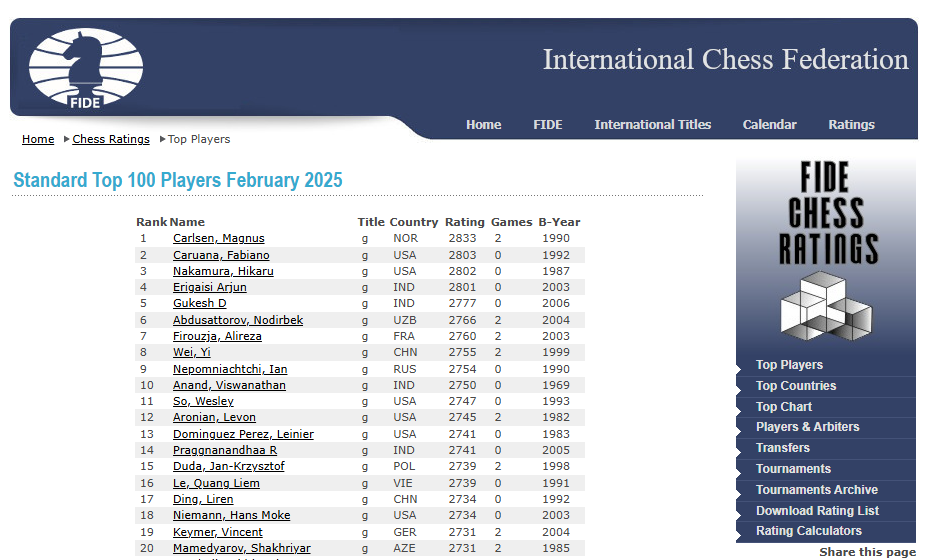The height and width of the screenshot is (560, 927).
Task: Open Mamedyarov, Shakhriyar player profile
Action: 241,549
